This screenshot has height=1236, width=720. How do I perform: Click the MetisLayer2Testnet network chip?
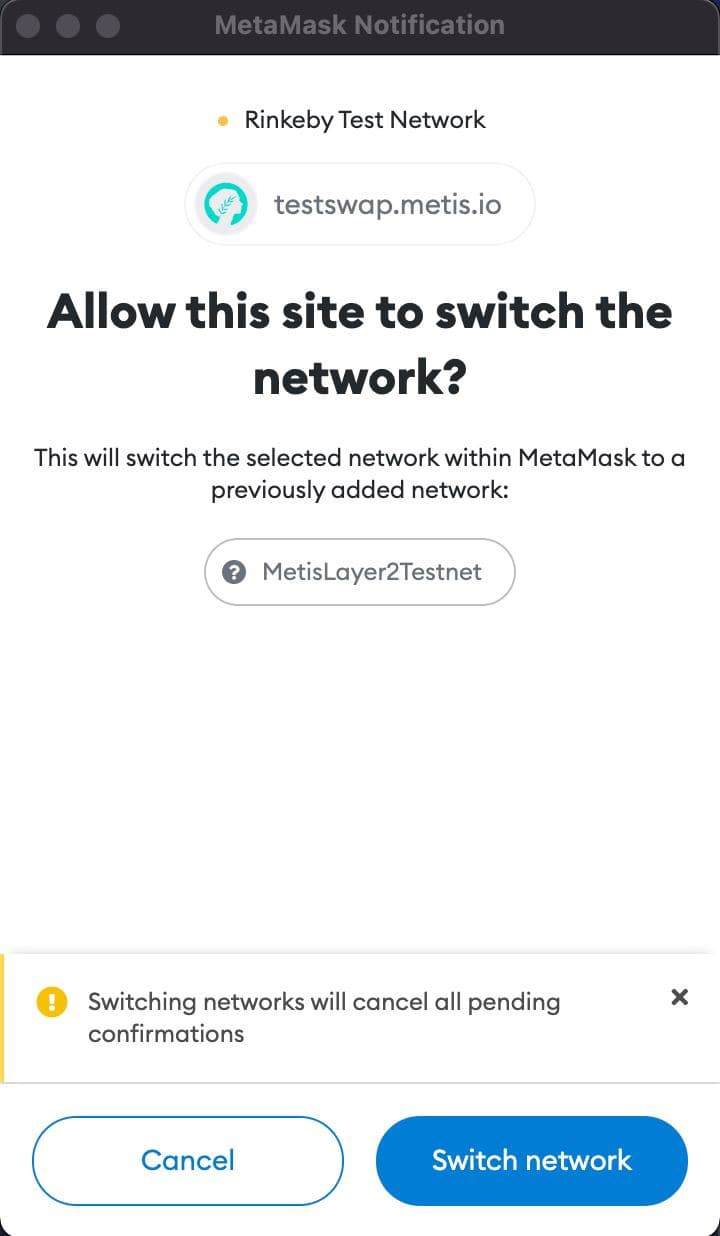point(360,572)
